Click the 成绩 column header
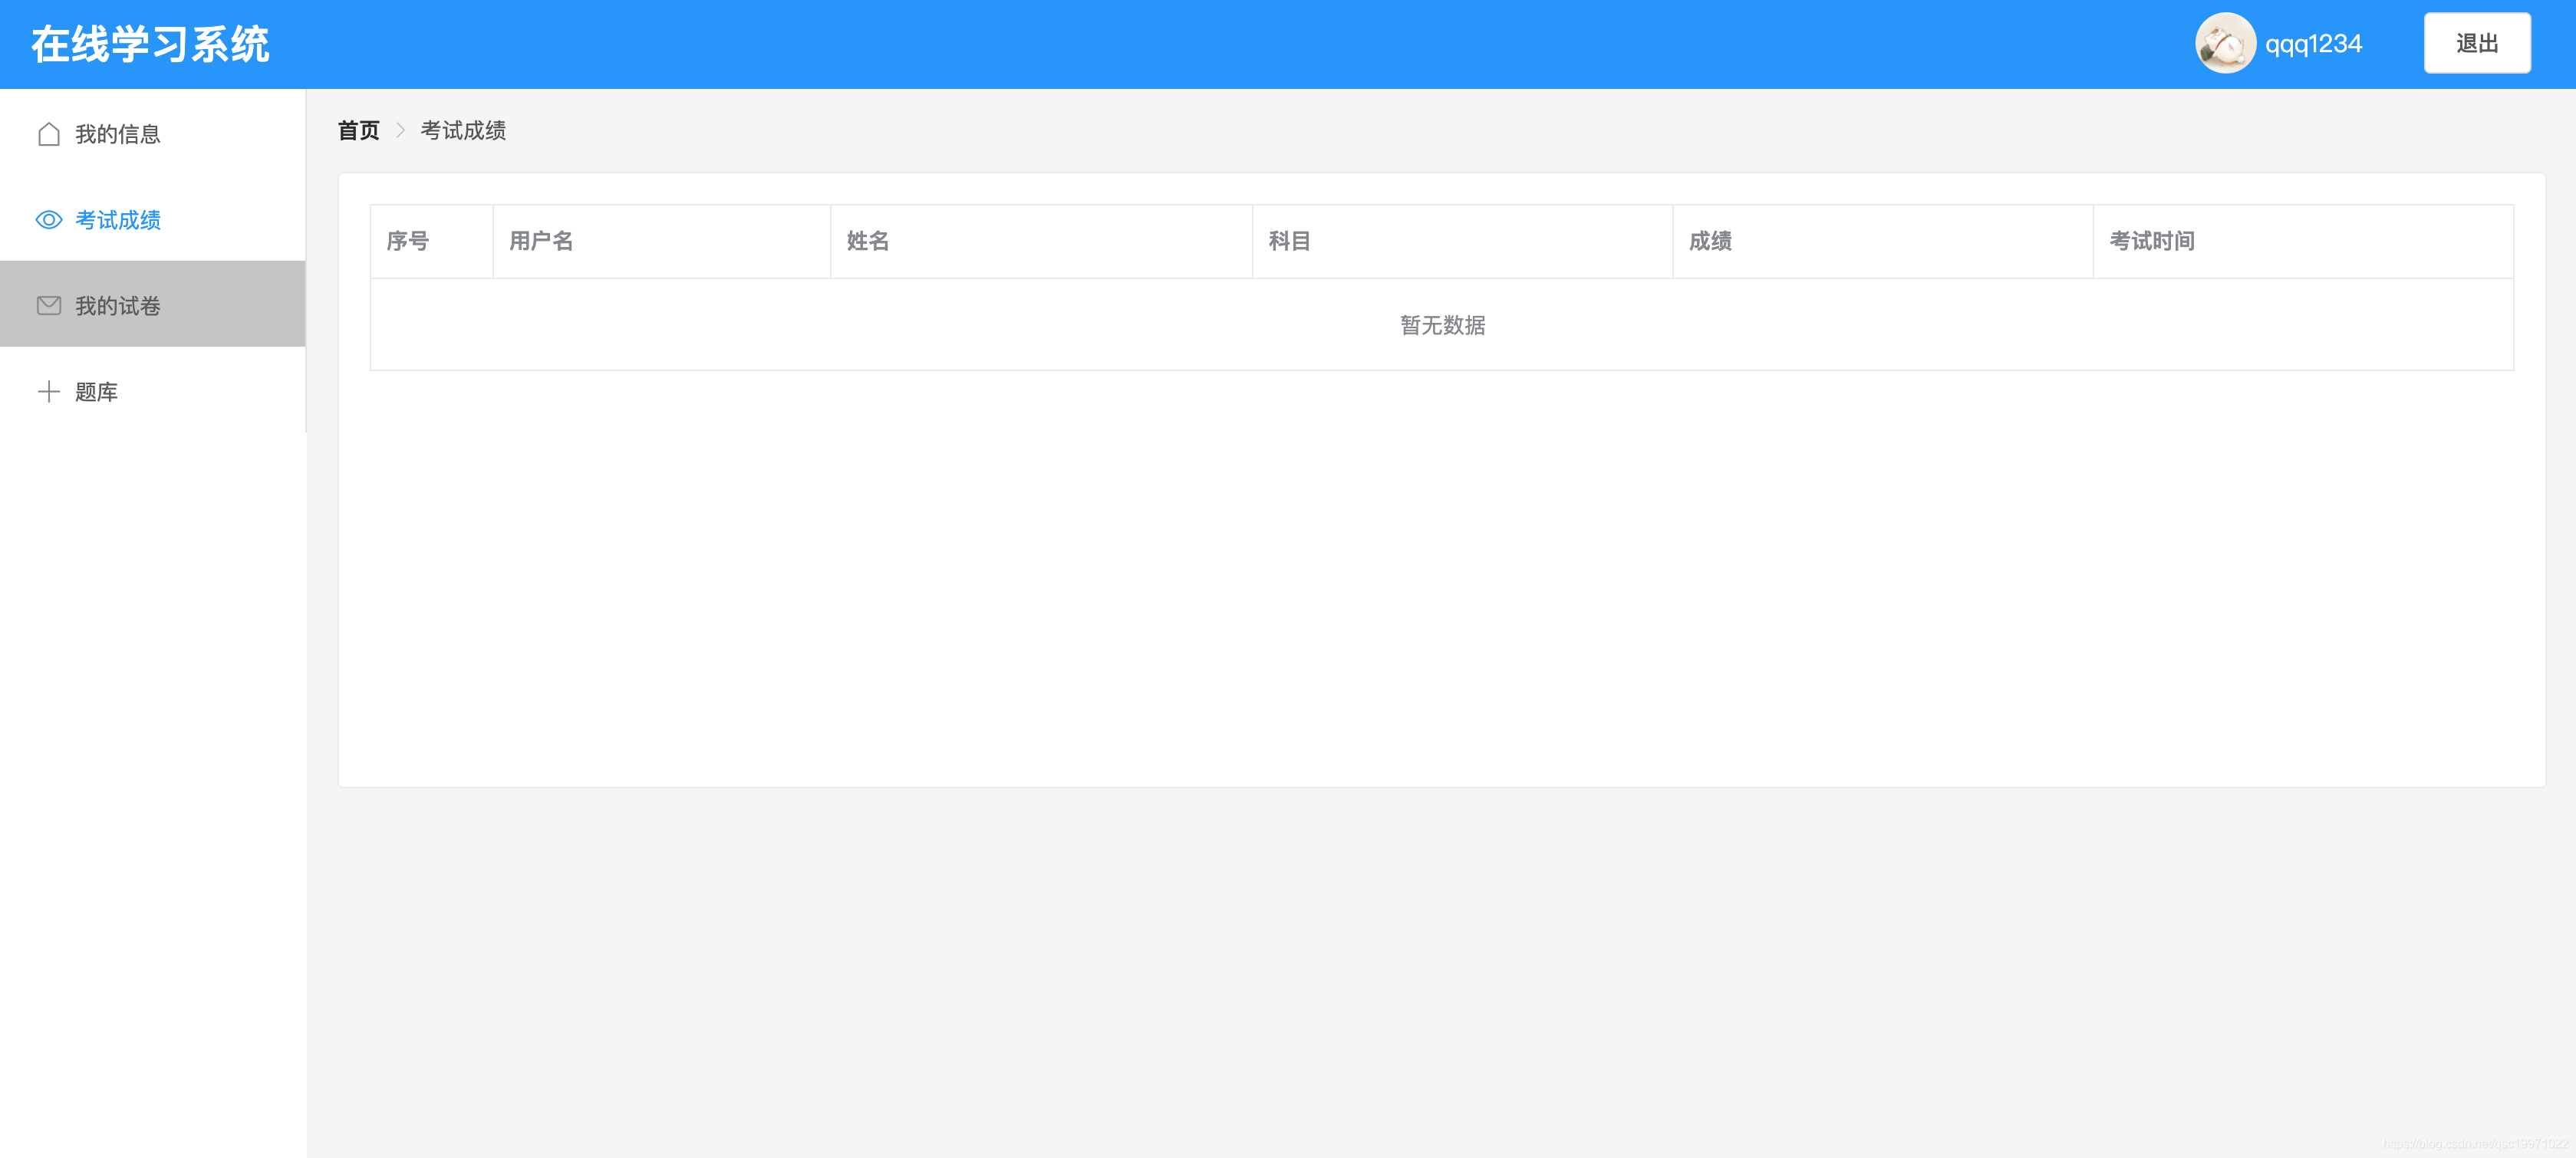This screenshot has width=2576, height=1158. (1710, 241)
